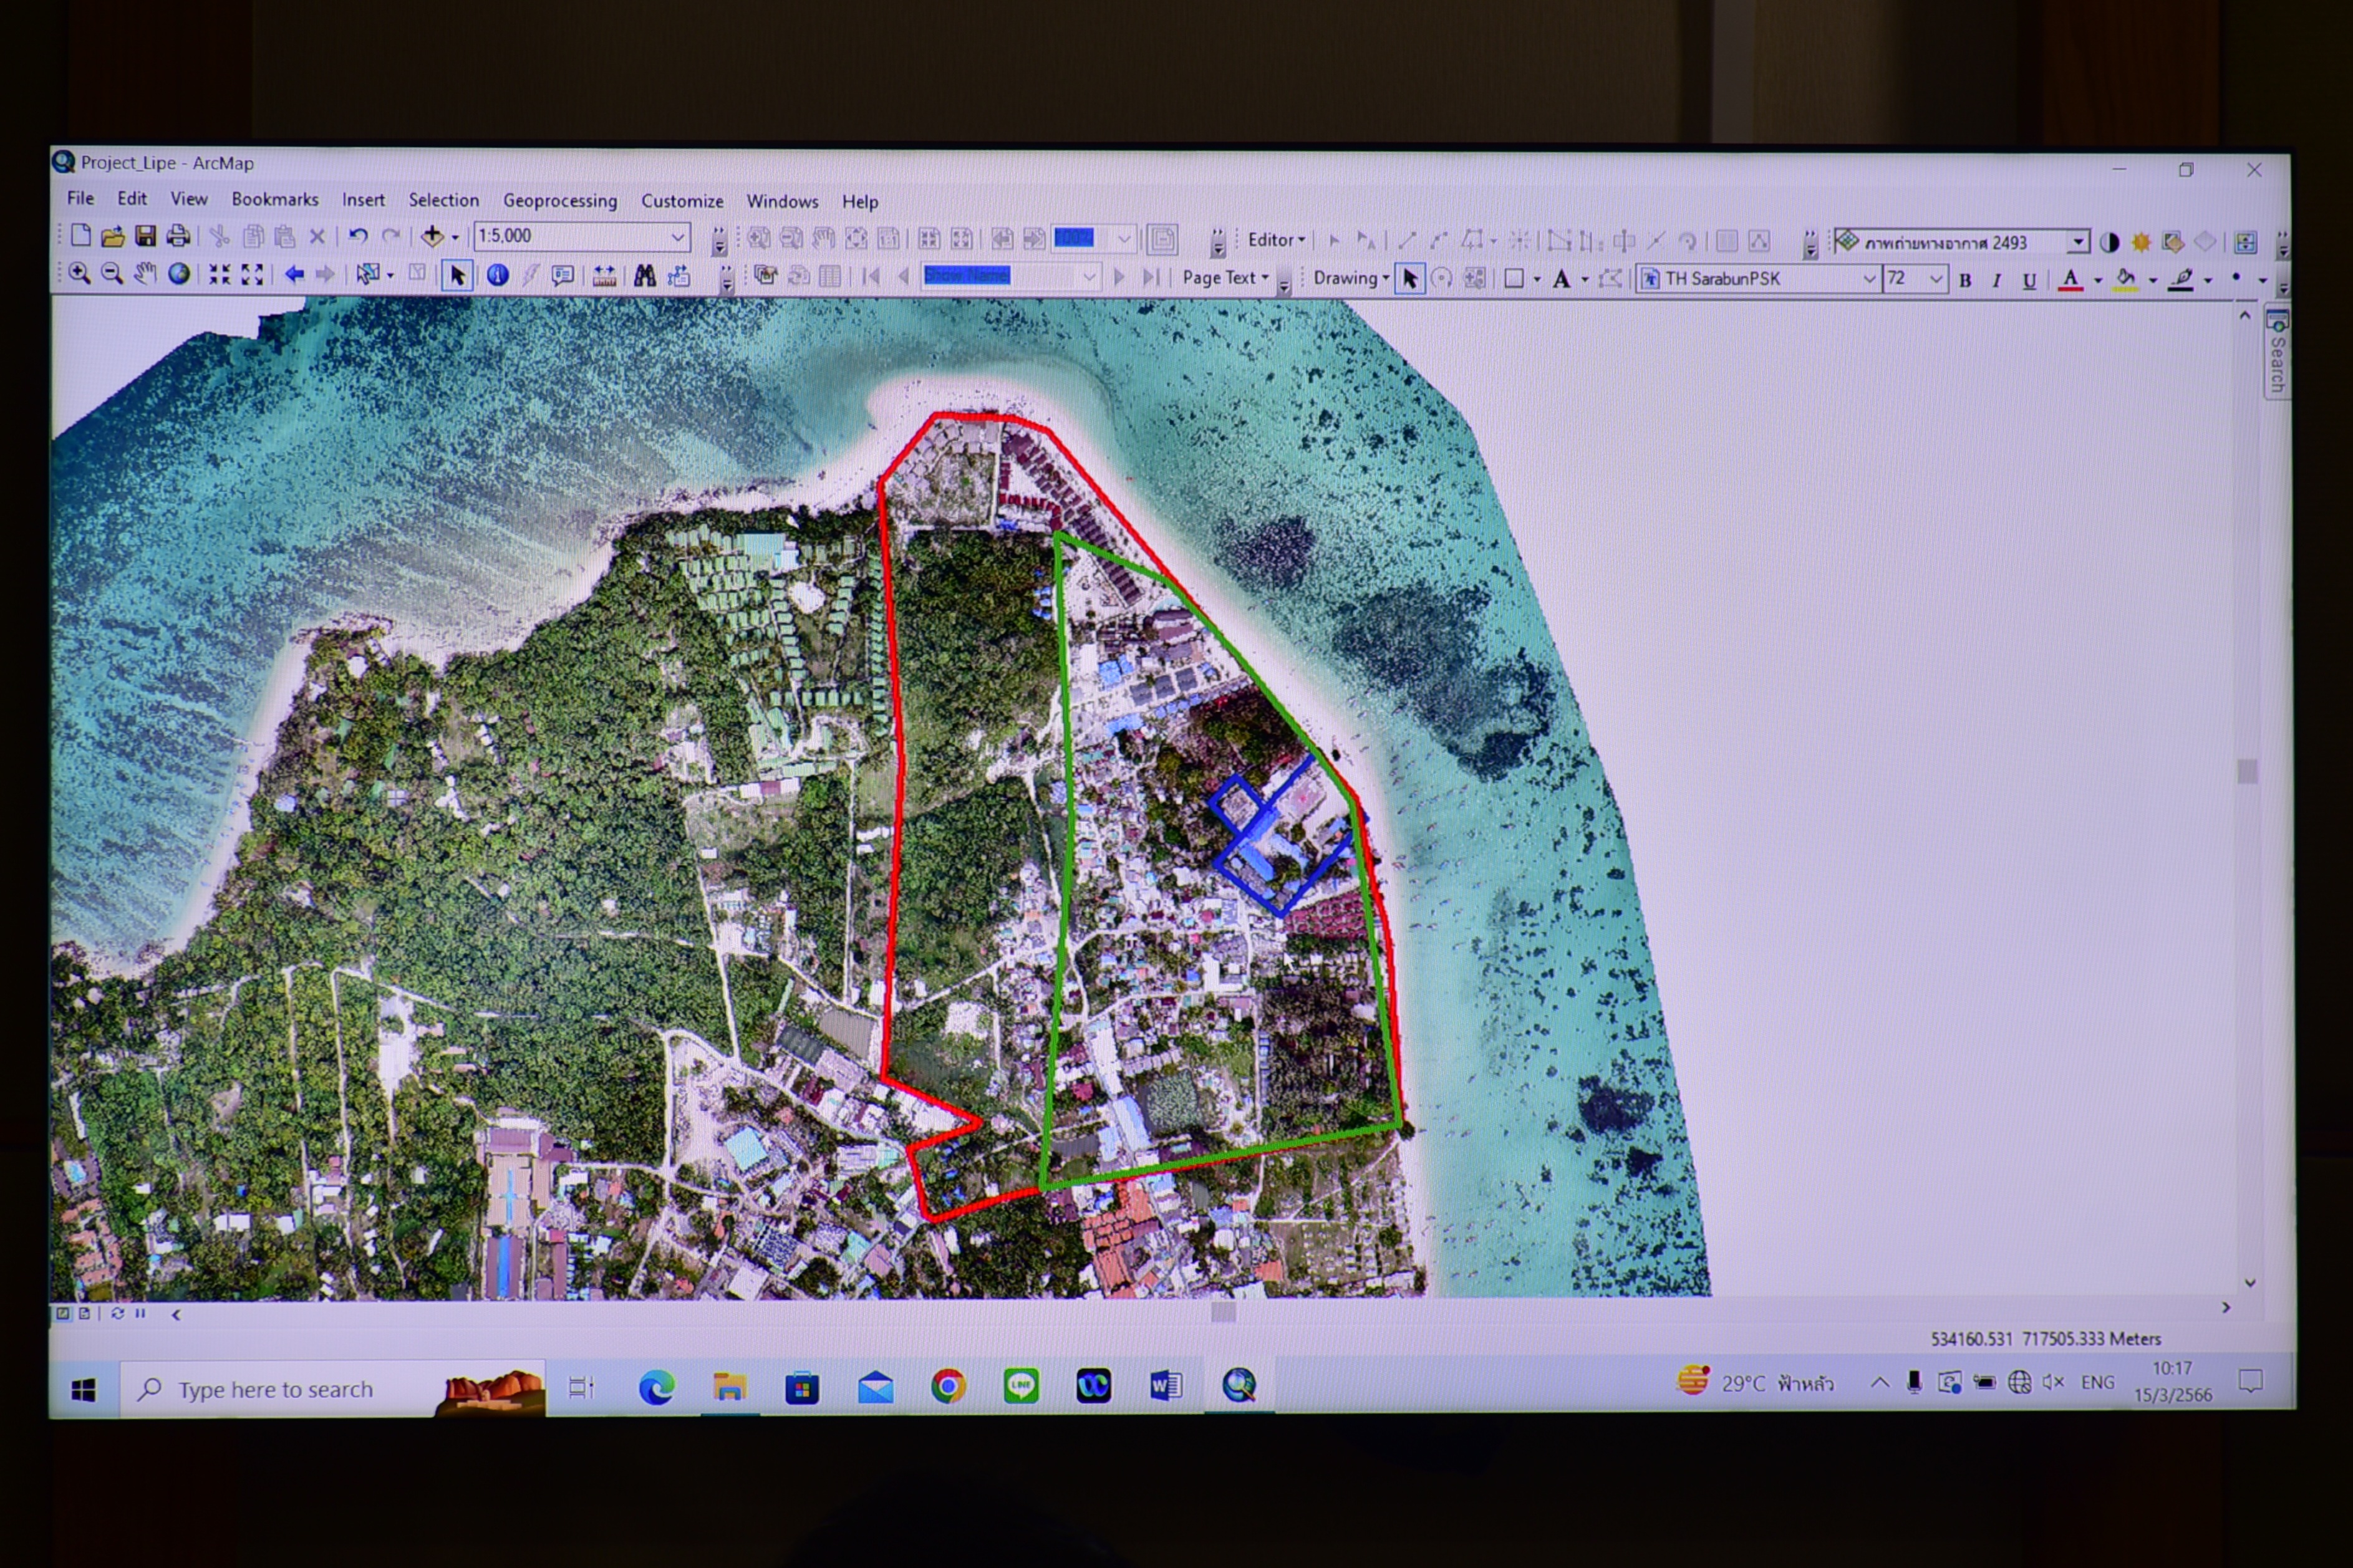Open the Editor dropdown button
Viewport: 2353px width, 1568px height.
pos(1275,240)
